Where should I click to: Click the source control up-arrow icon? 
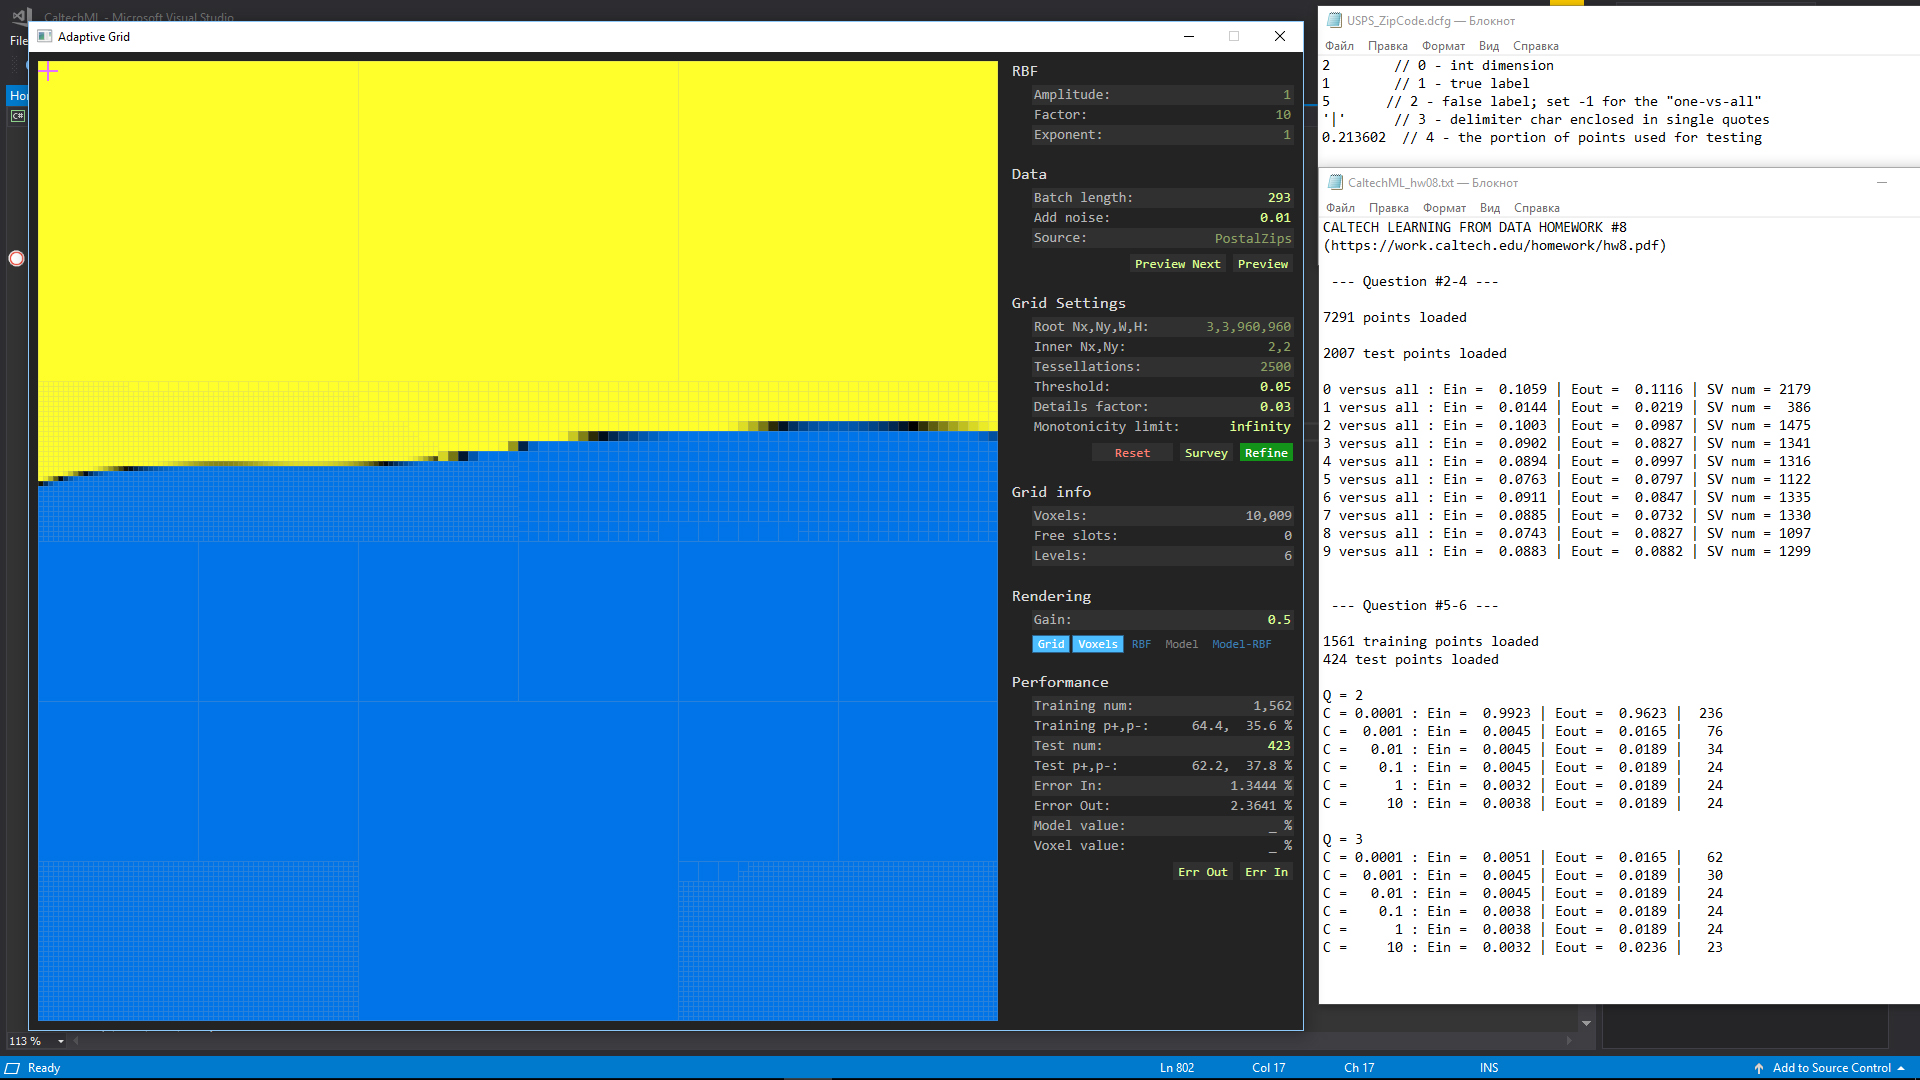click(x=1759, y=1068)
